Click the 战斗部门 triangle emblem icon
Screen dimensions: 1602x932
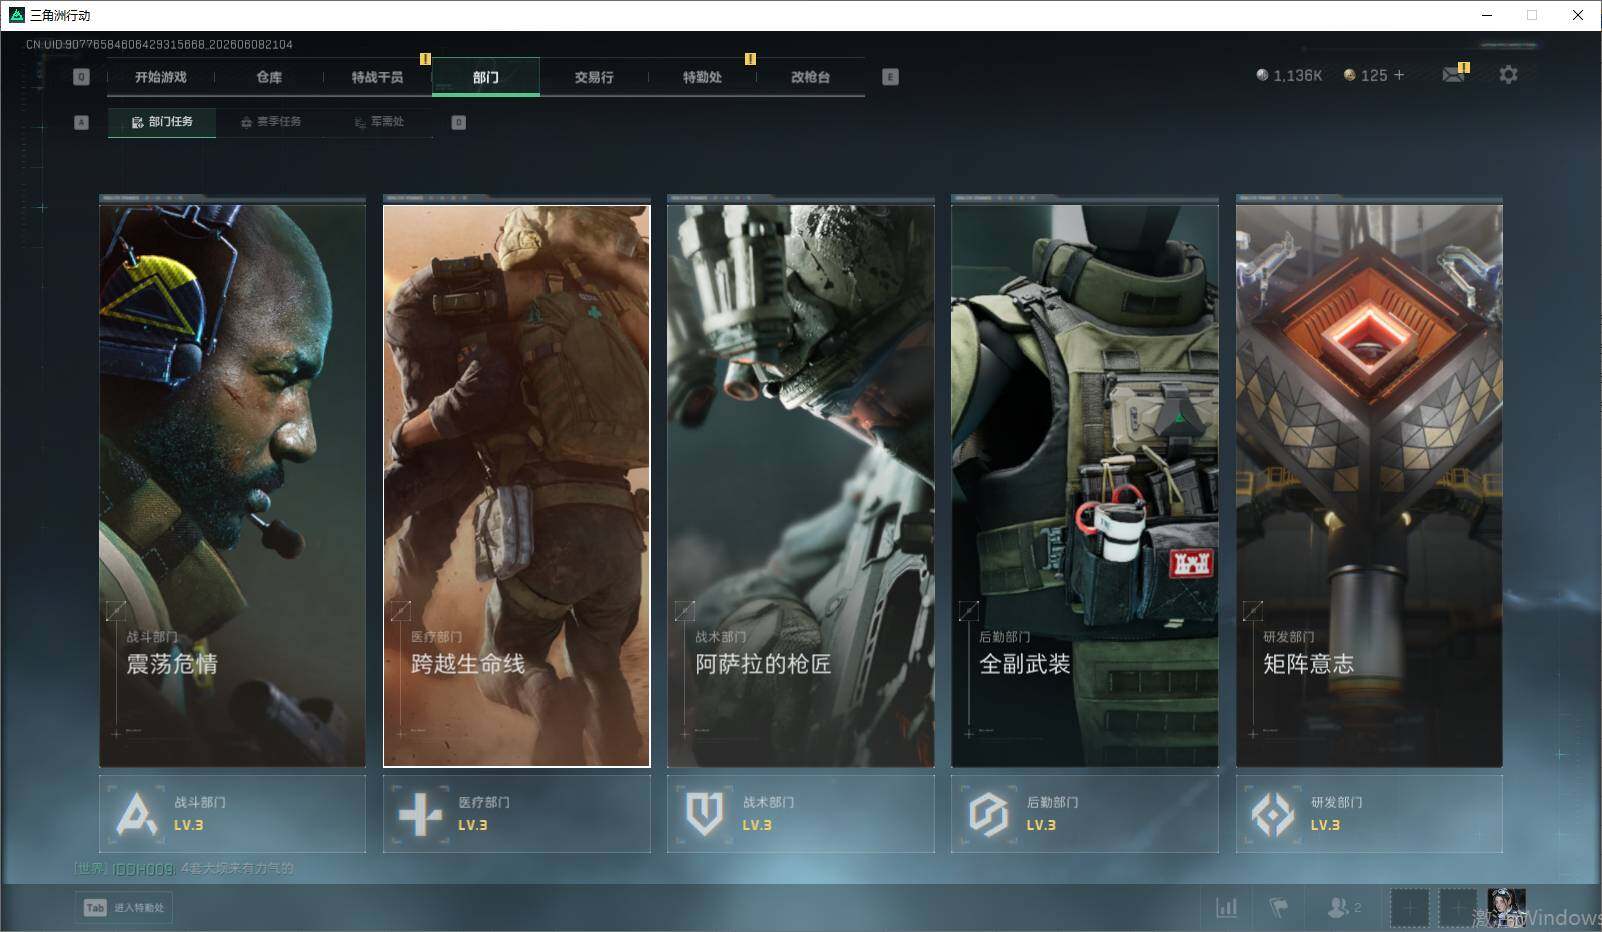tap(136, 814)
